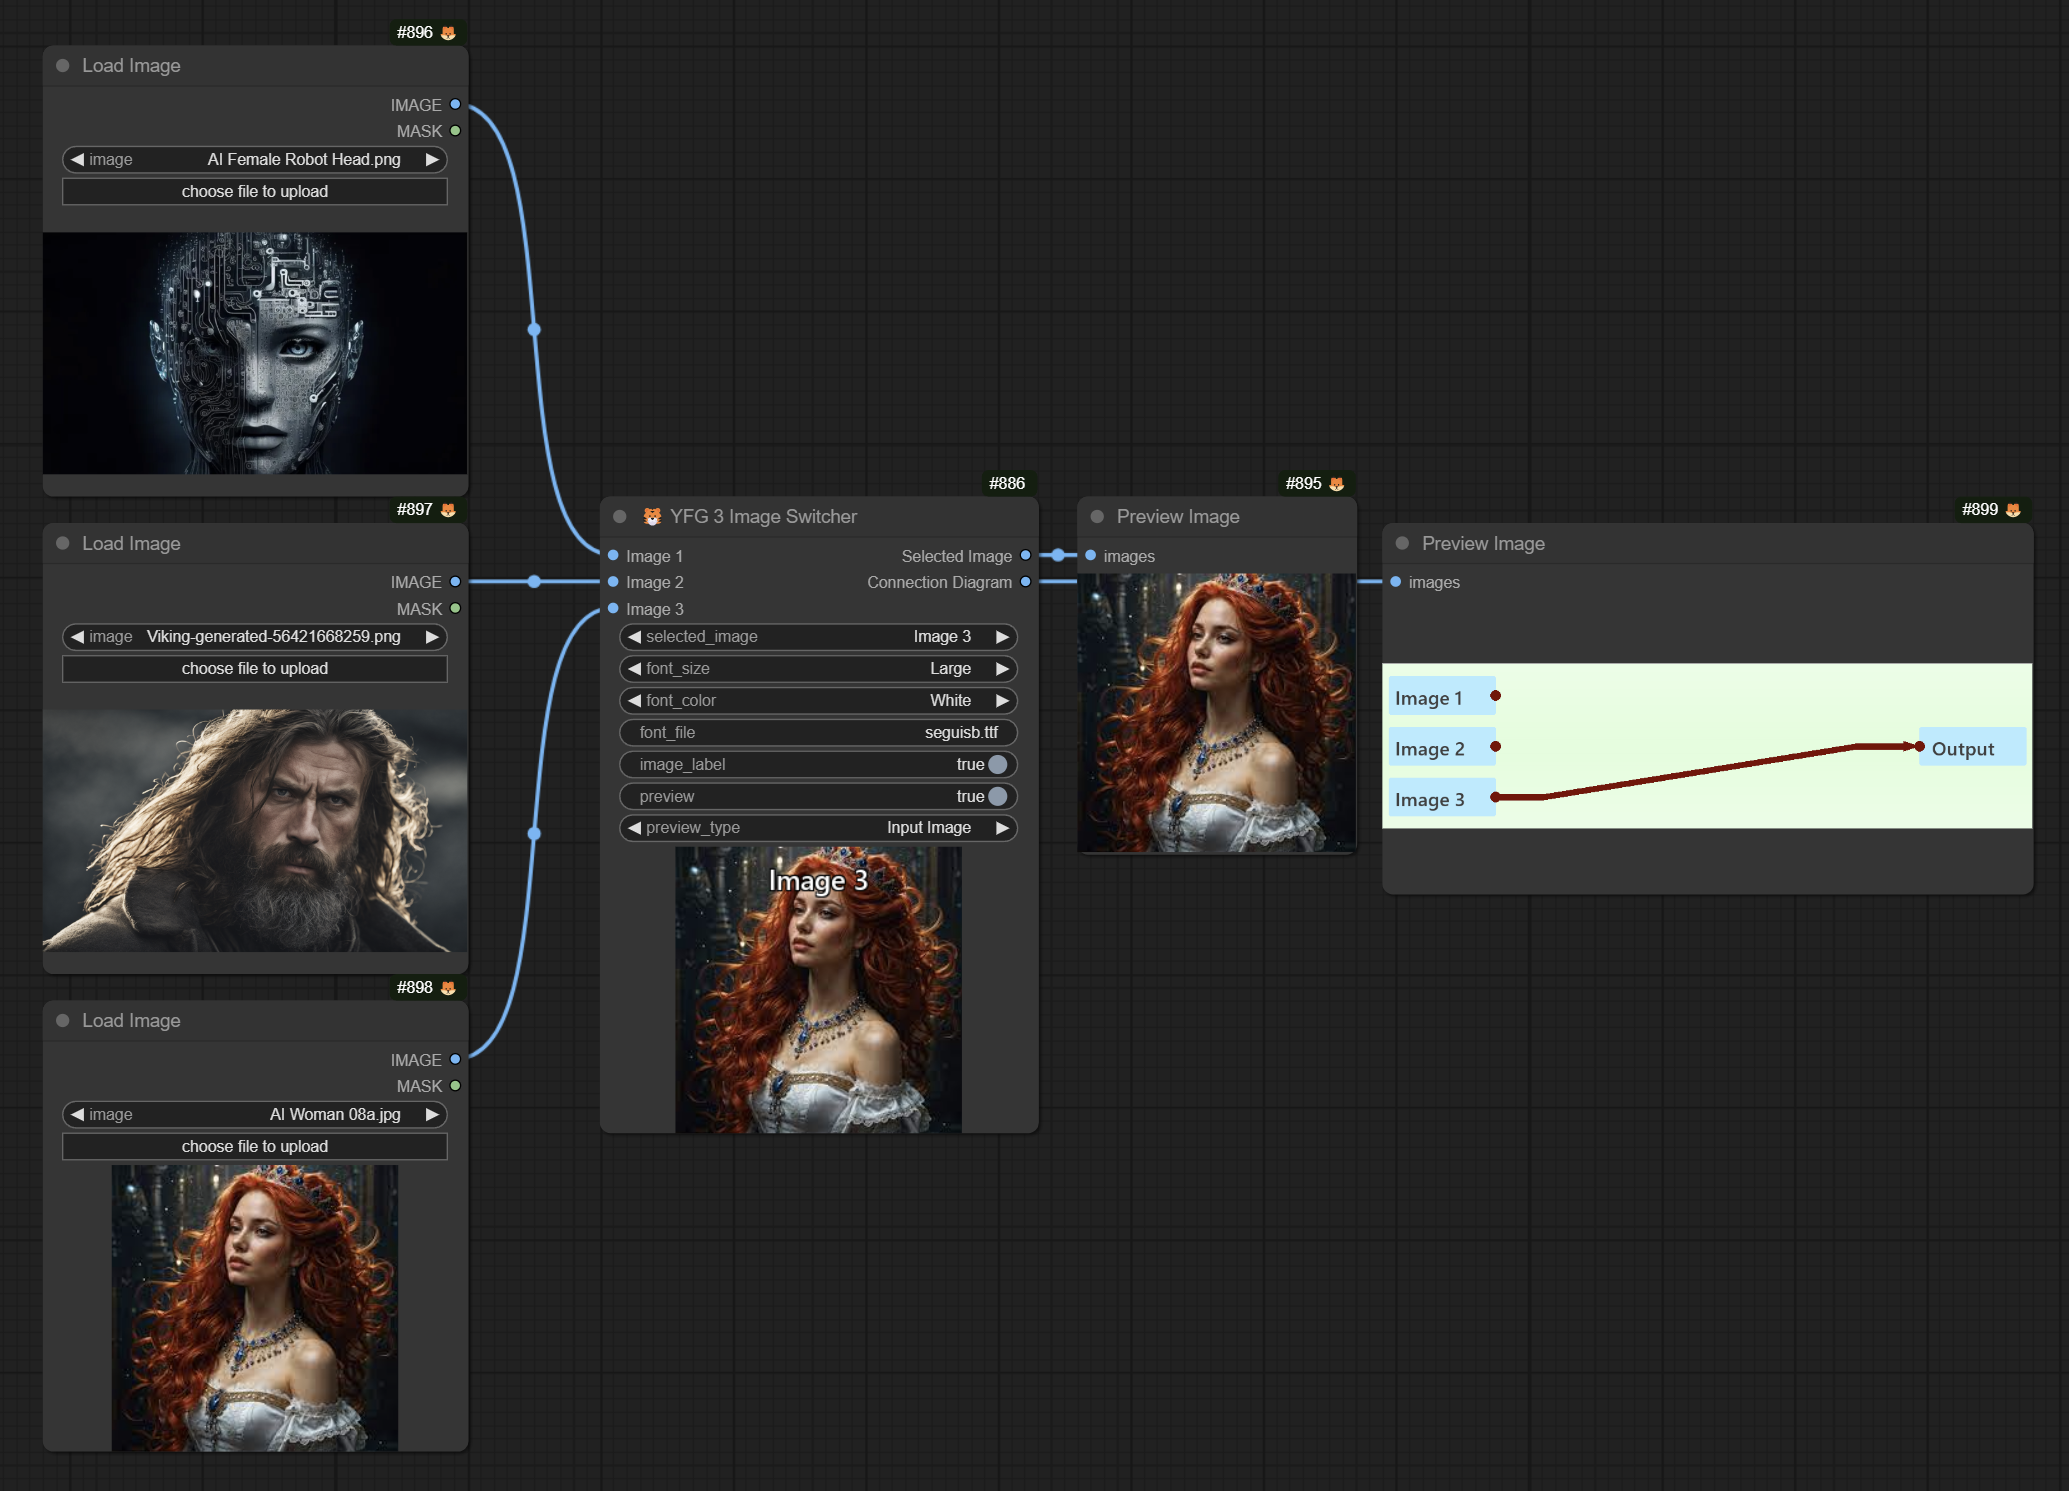This screenshot has height=1491, width=2069.
Task: Click choose file to upload button #896
Action: pyautogui.click(x=254, y=193)
